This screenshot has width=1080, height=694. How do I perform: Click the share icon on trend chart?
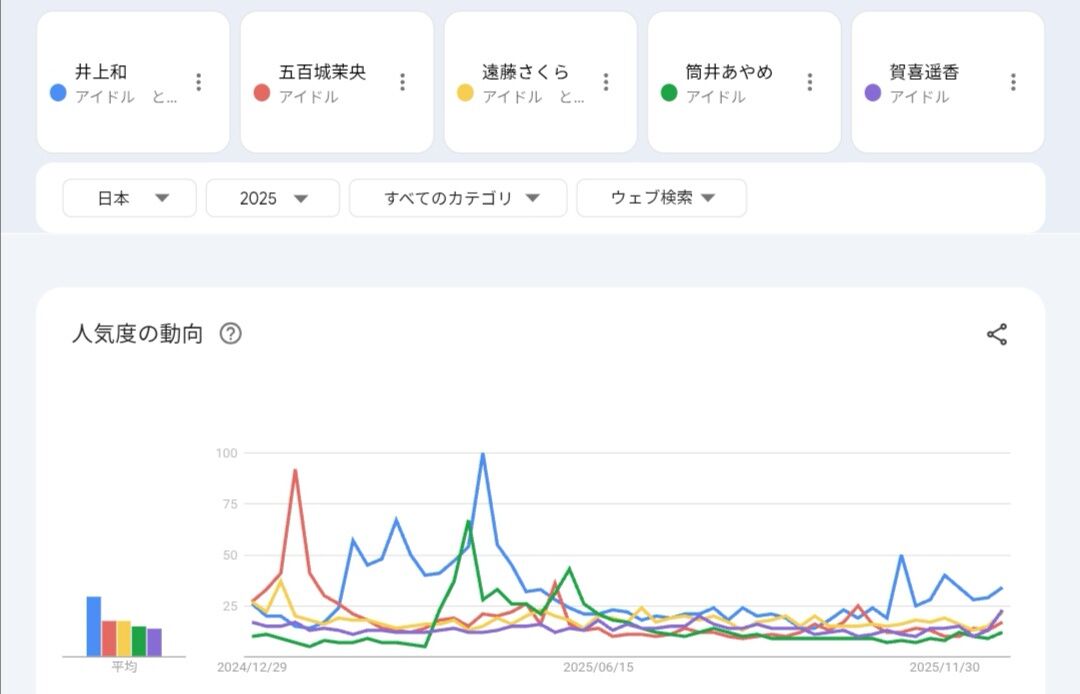click(997, 334)
